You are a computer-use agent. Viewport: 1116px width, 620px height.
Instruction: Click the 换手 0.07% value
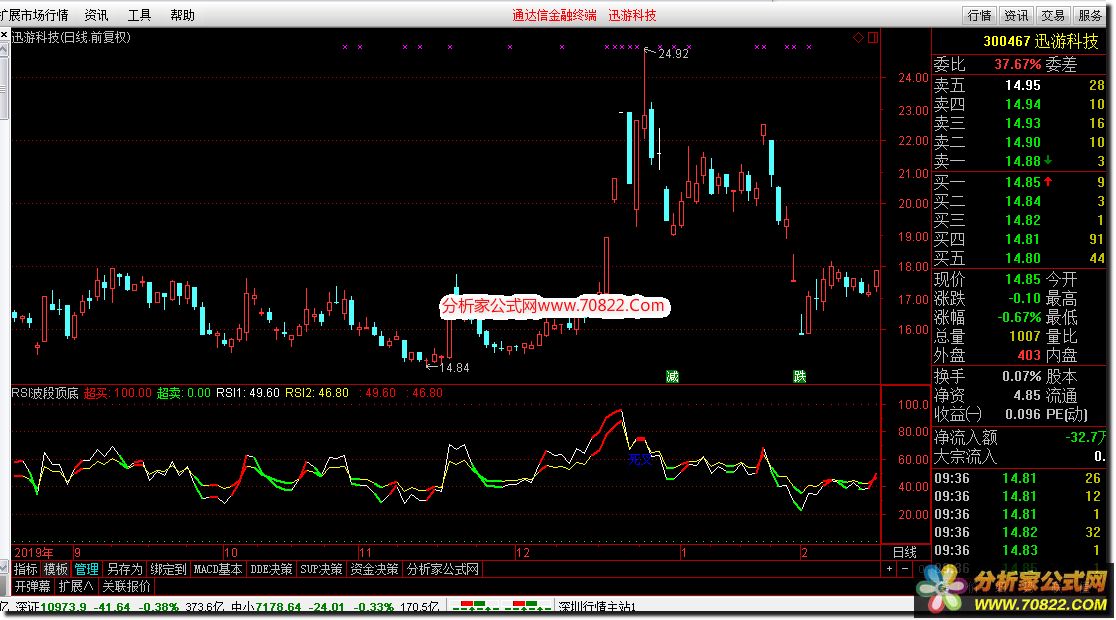tap(1021, 376)
